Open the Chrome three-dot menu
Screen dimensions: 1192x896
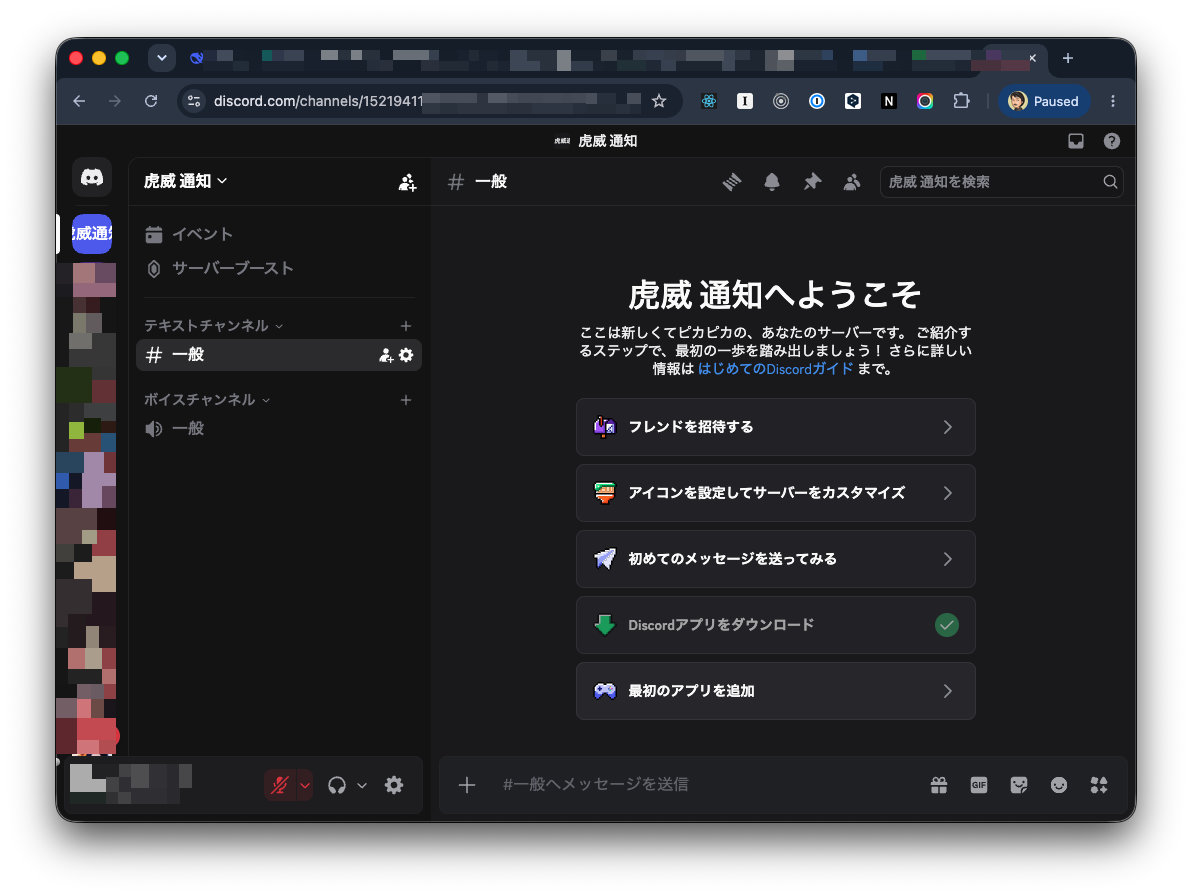1113,101
